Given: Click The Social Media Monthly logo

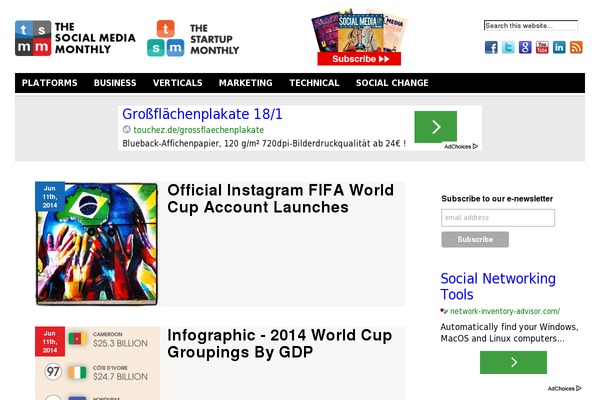Looking at the screenshot, I should point(75,38).
